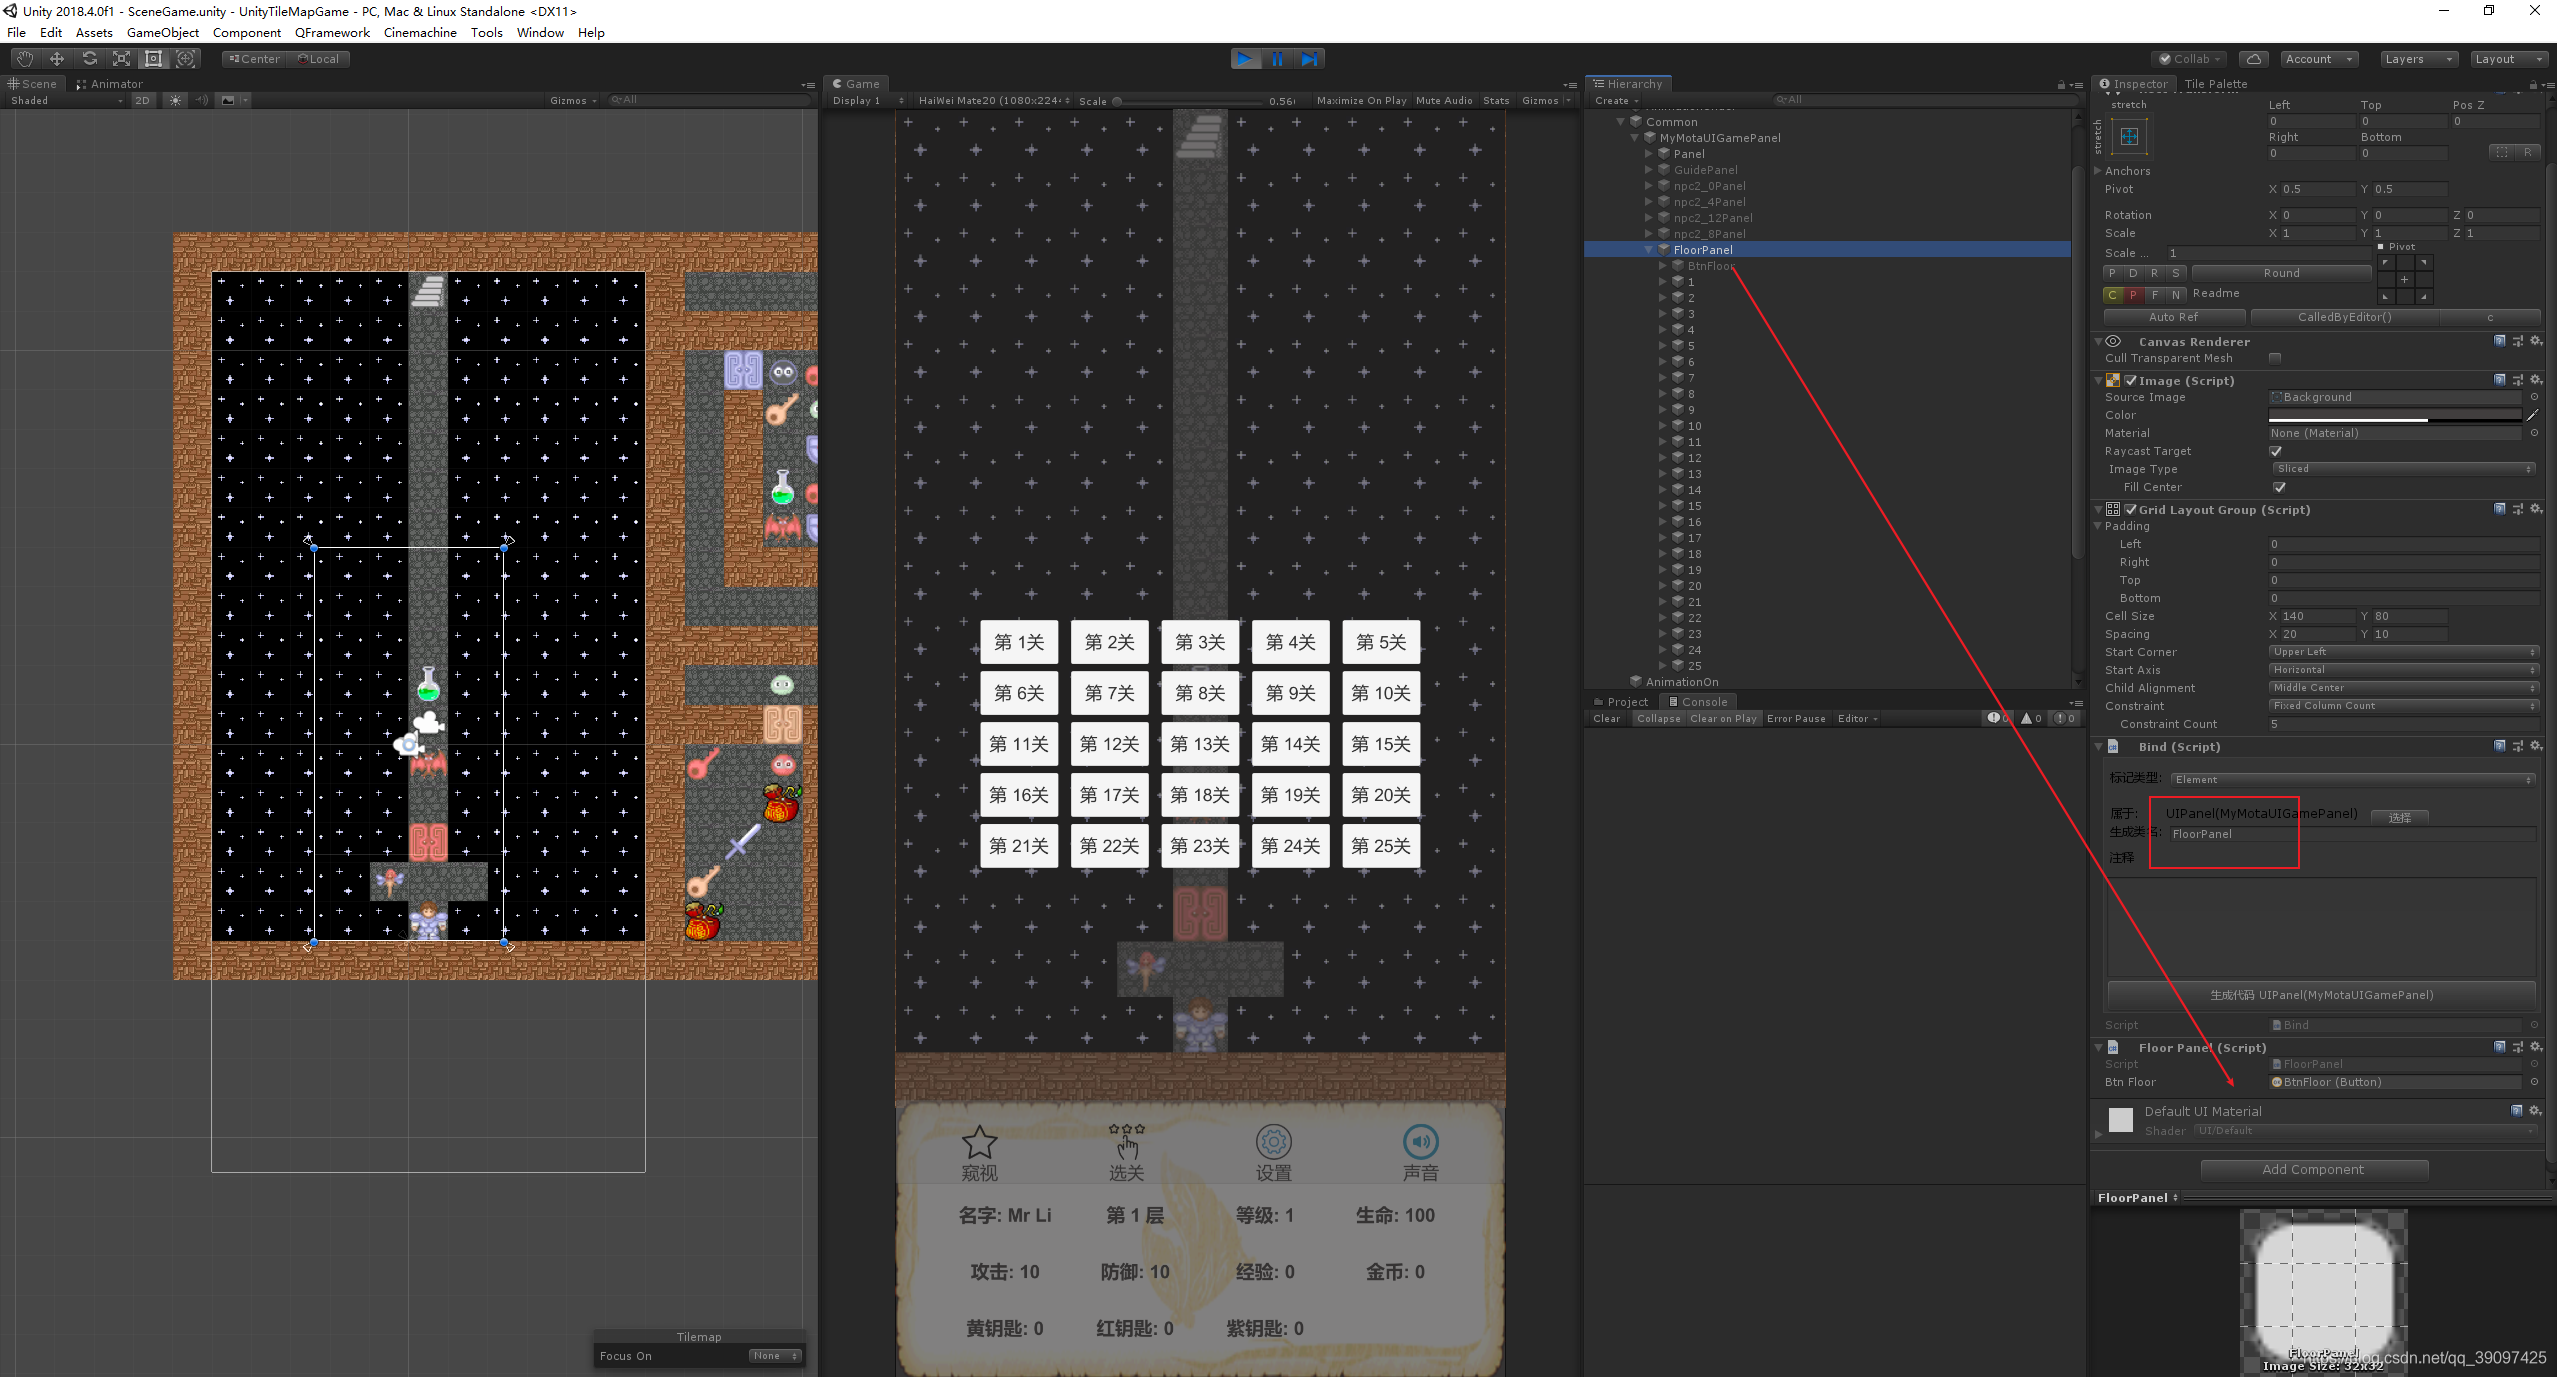Viewport: 2557px width, 1377px height.
Task: Select the Rect Transform tool
Action: [x=153, y=59]
